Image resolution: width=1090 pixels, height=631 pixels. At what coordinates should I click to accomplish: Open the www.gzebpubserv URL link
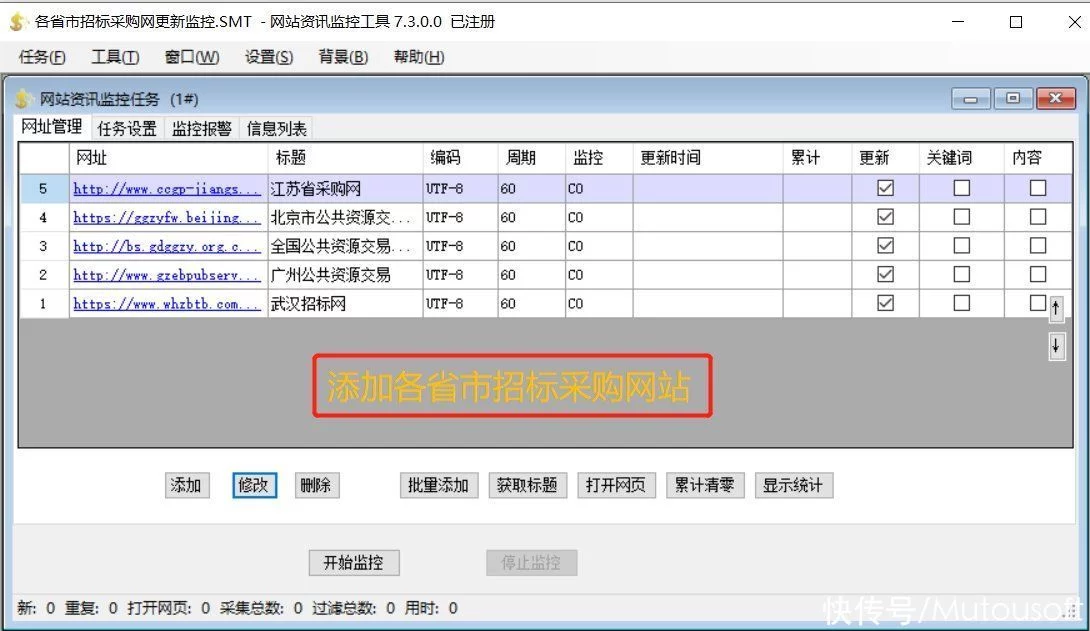166,275
